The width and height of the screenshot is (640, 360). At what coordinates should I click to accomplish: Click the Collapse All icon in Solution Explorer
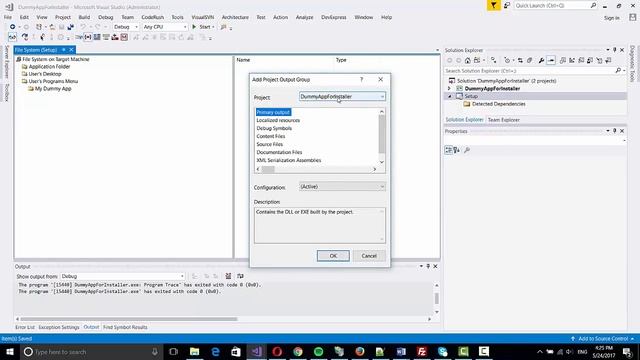coord(529,60)
